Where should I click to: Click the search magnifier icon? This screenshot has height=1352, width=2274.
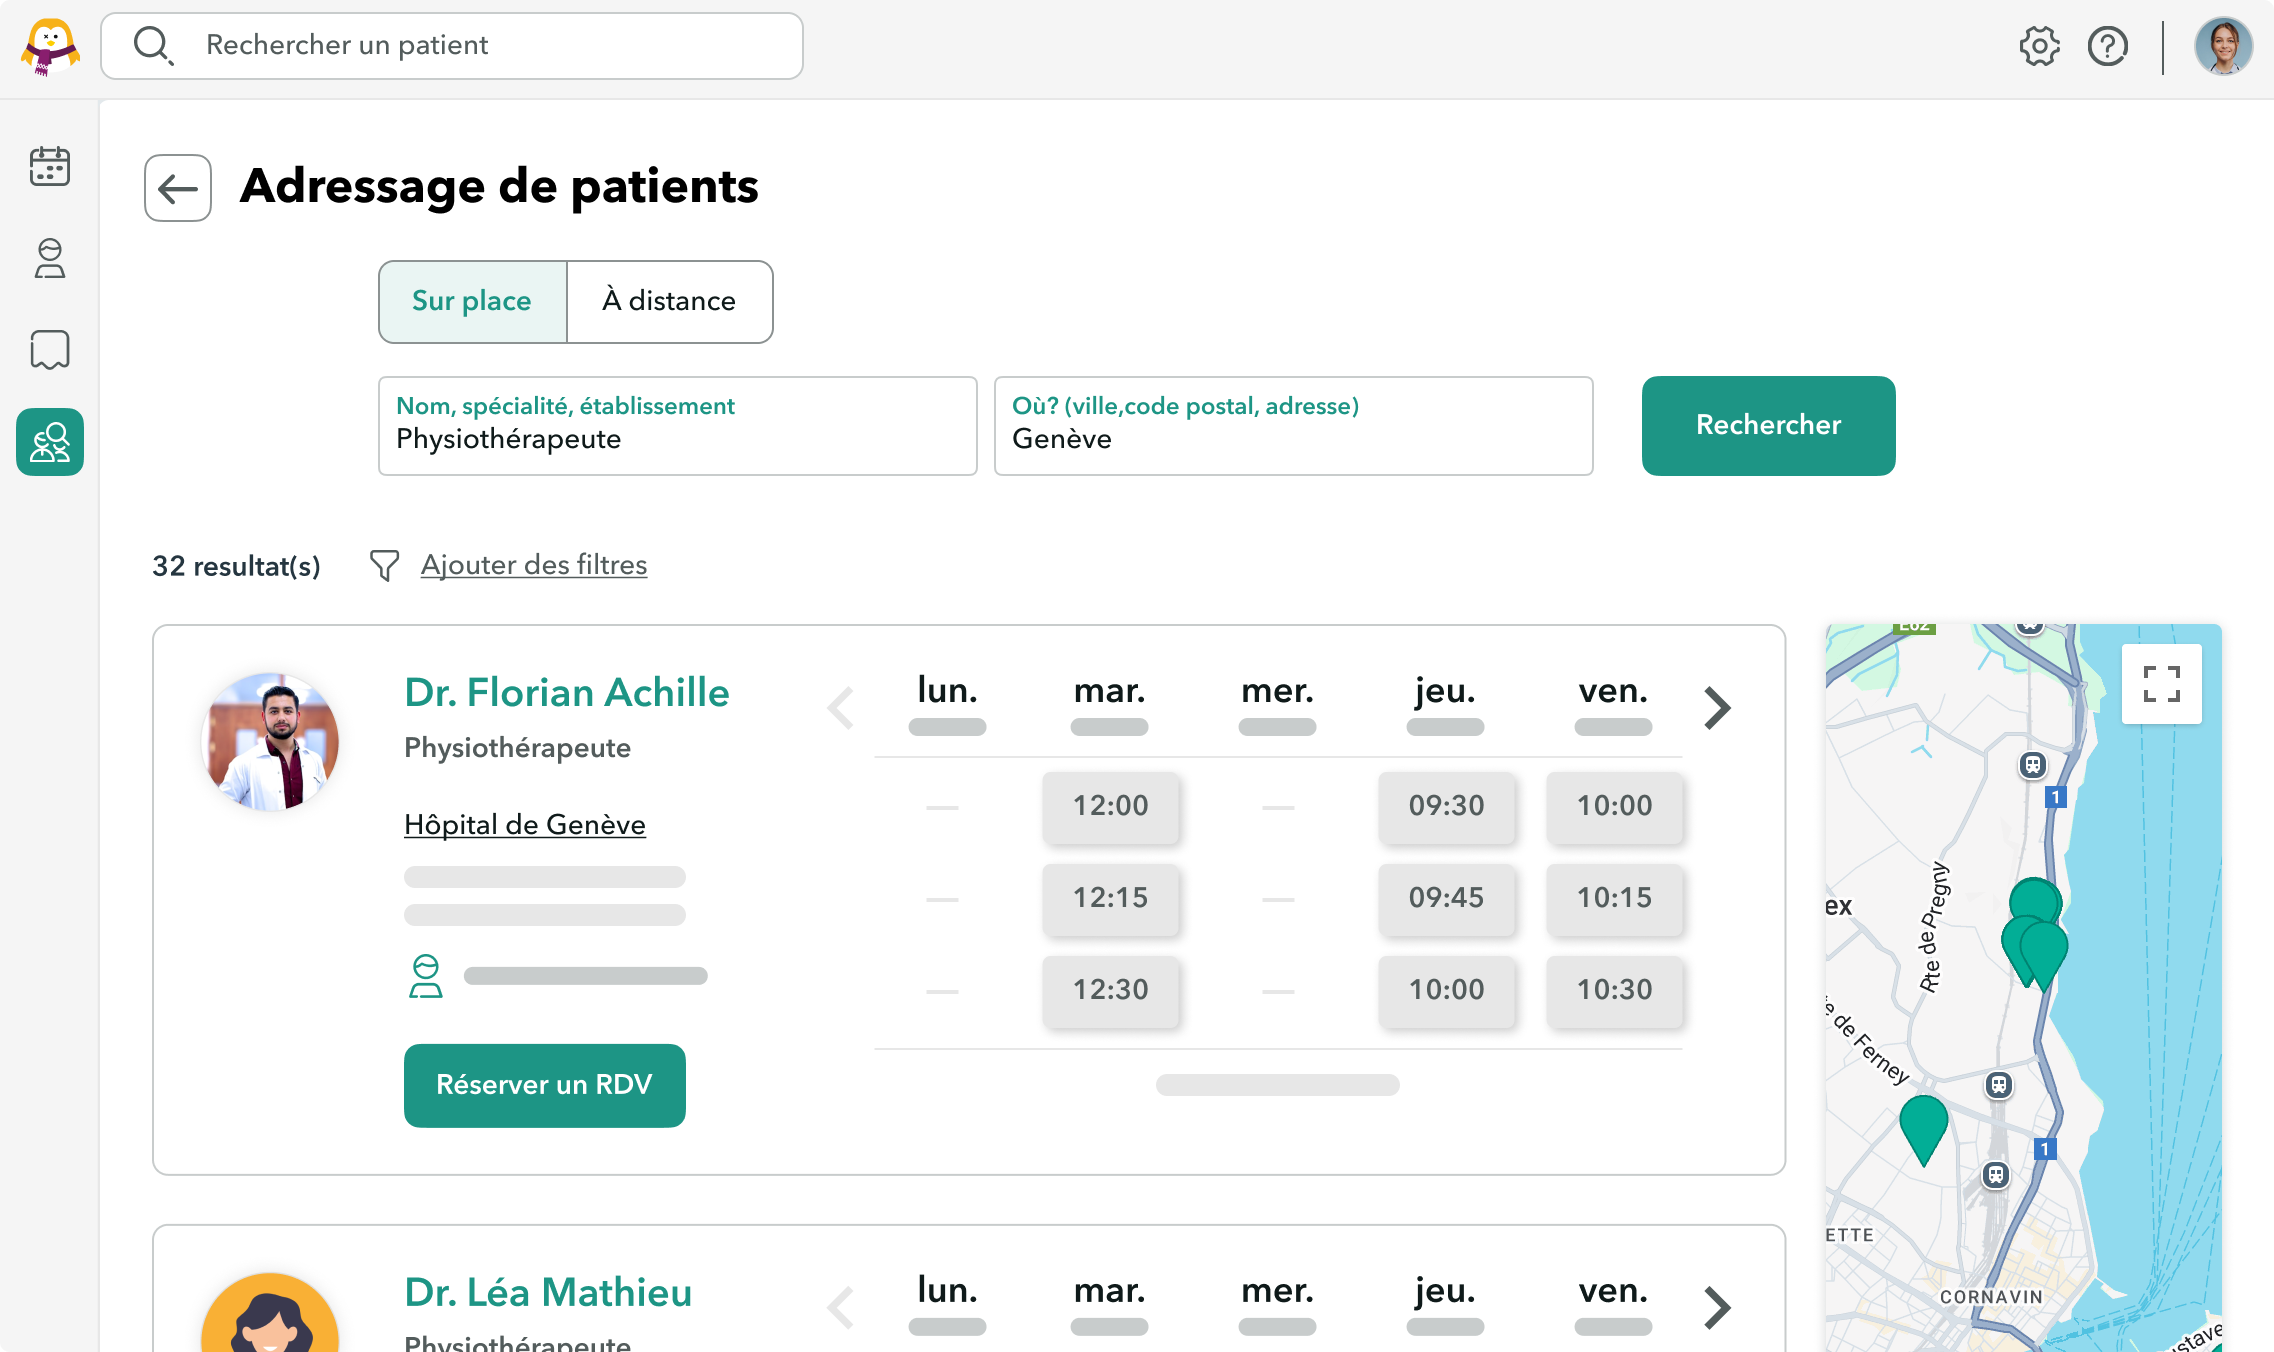(153, 45)
